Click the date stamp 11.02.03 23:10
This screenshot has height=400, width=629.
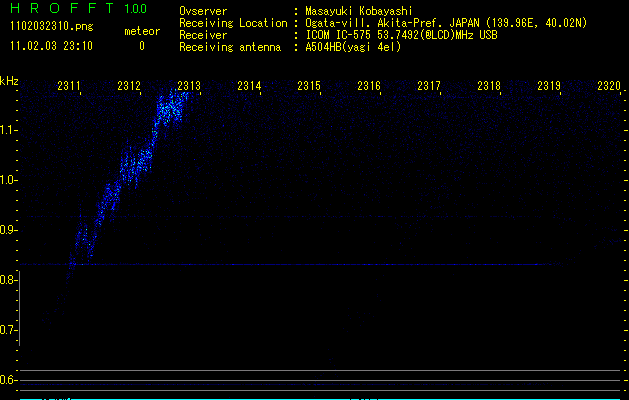point(51,46)
